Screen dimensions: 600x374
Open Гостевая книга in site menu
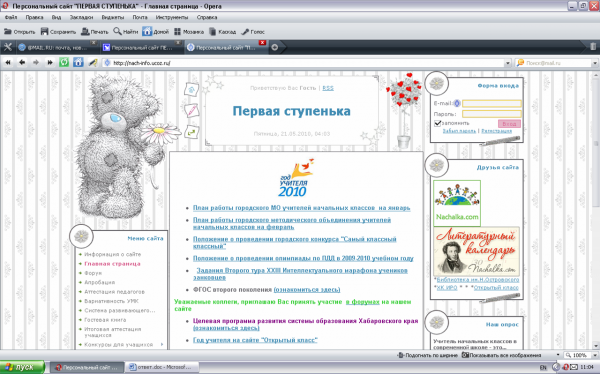coord(105,320)
